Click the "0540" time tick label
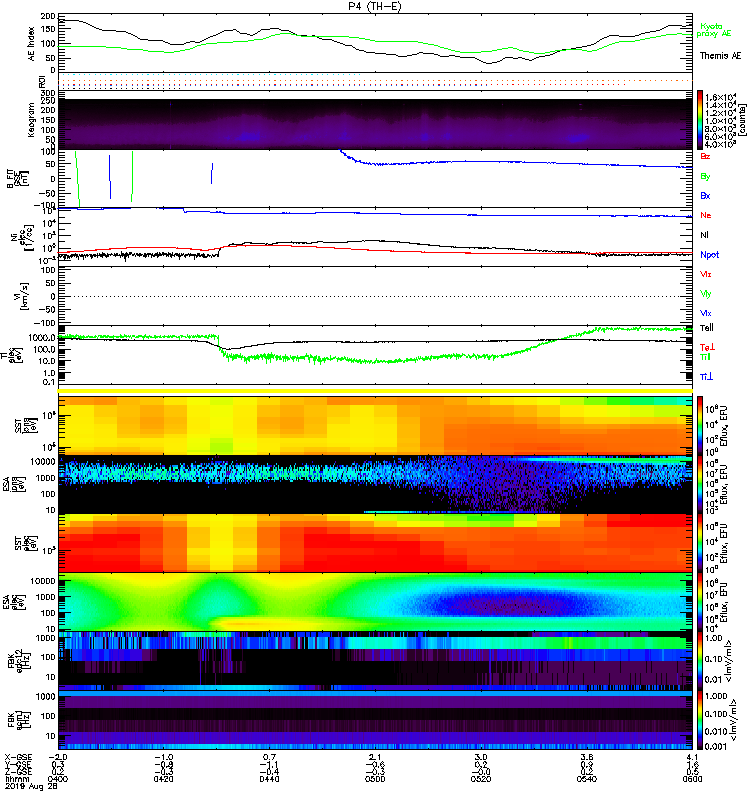The width and height of the screenshot is (750, 800). (587, 779)
